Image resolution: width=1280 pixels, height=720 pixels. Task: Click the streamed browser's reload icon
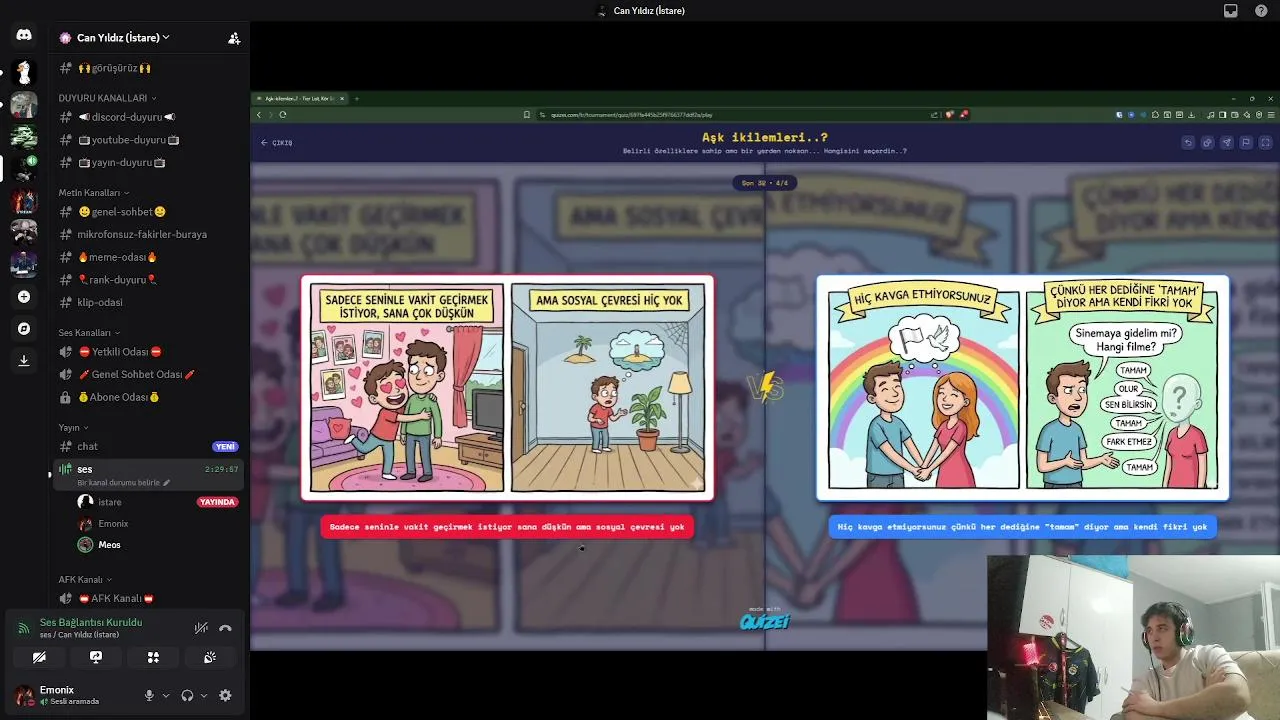coord(283,114)
